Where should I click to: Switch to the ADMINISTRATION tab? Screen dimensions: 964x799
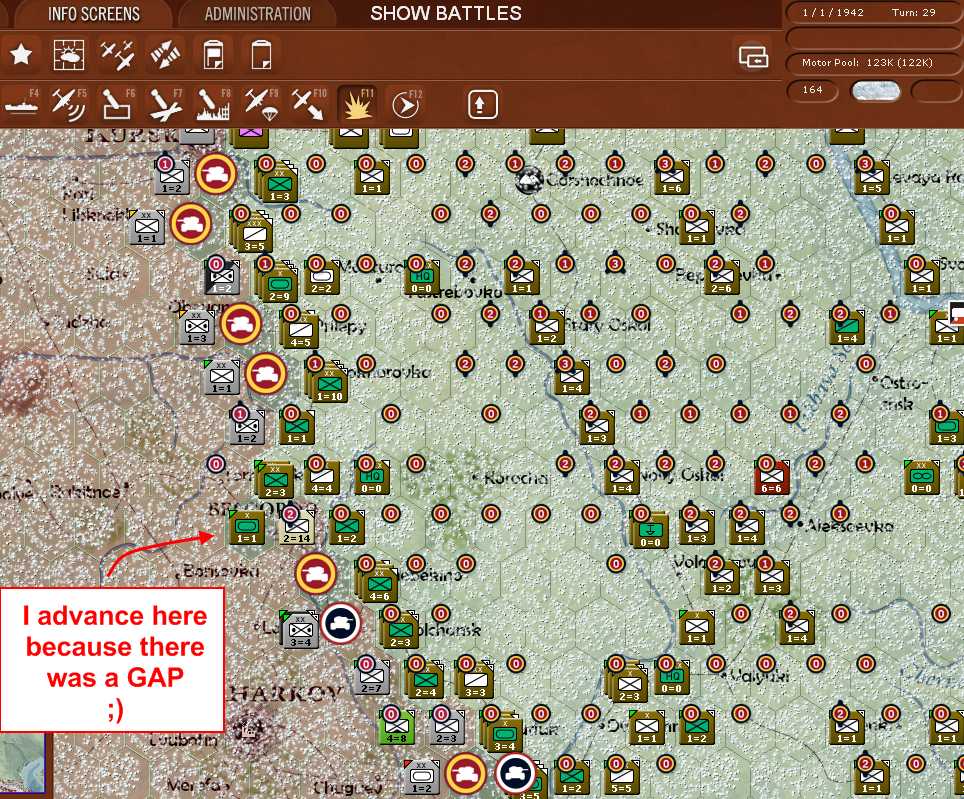click(258, 14)
